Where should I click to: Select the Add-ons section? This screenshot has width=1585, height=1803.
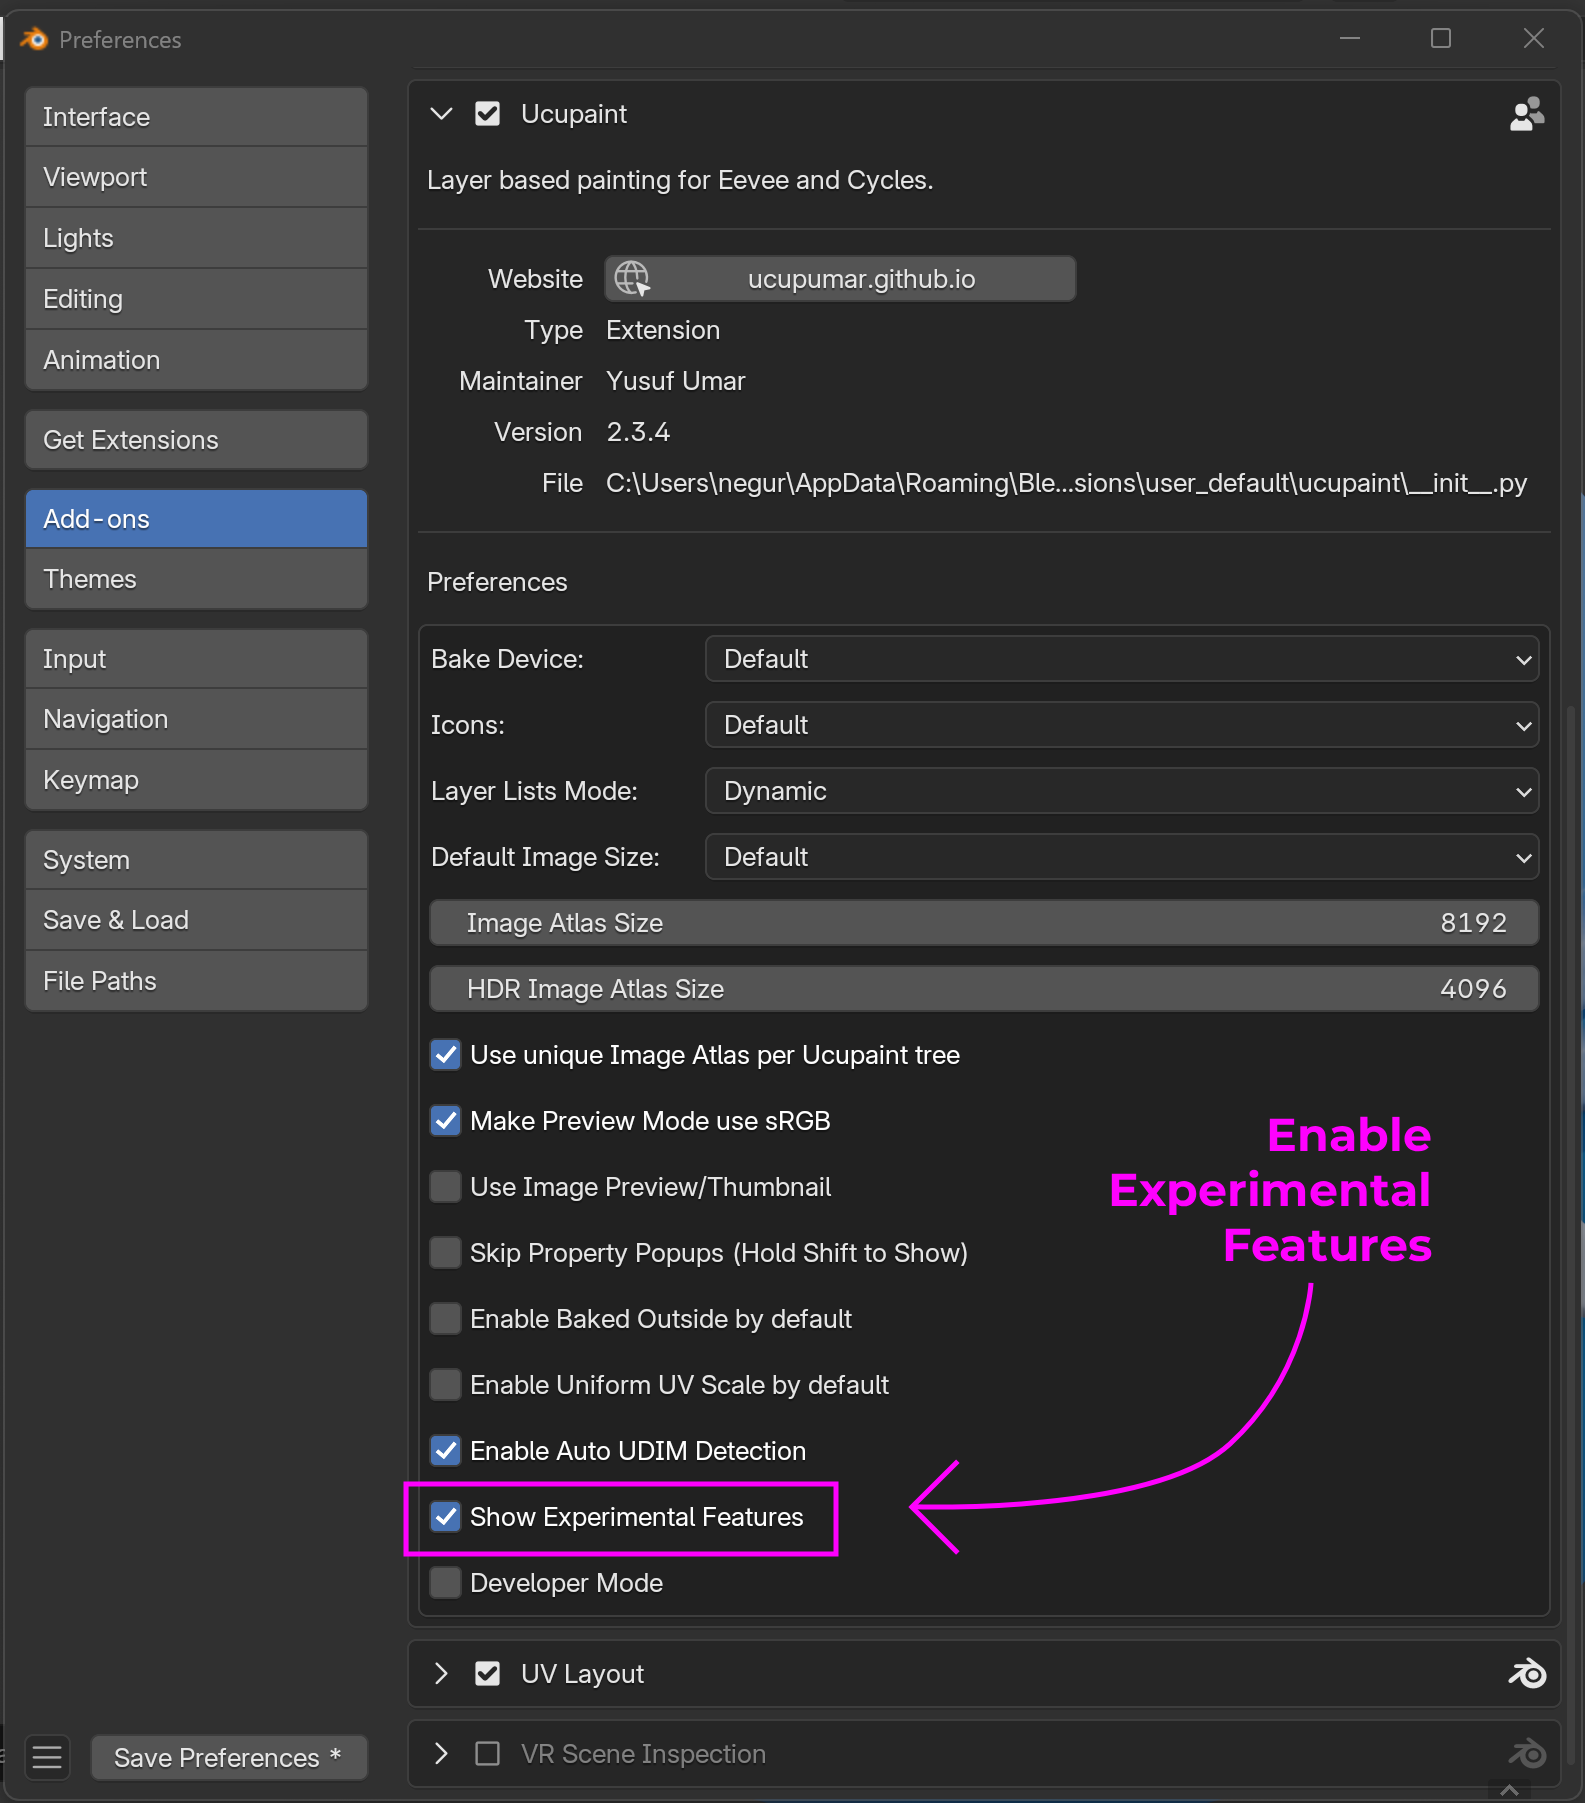(196, 519)
